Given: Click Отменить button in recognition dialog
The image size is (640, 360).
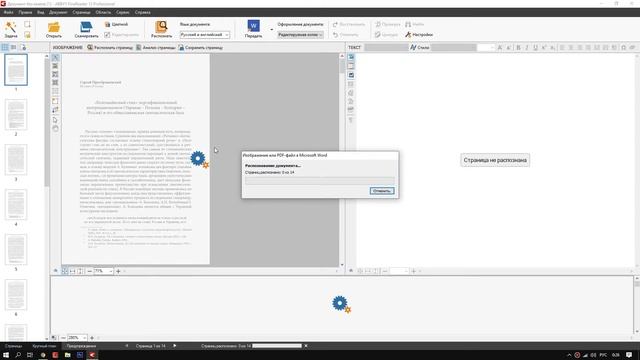Looking at the screenshot, I should click(x=382, y=191).
